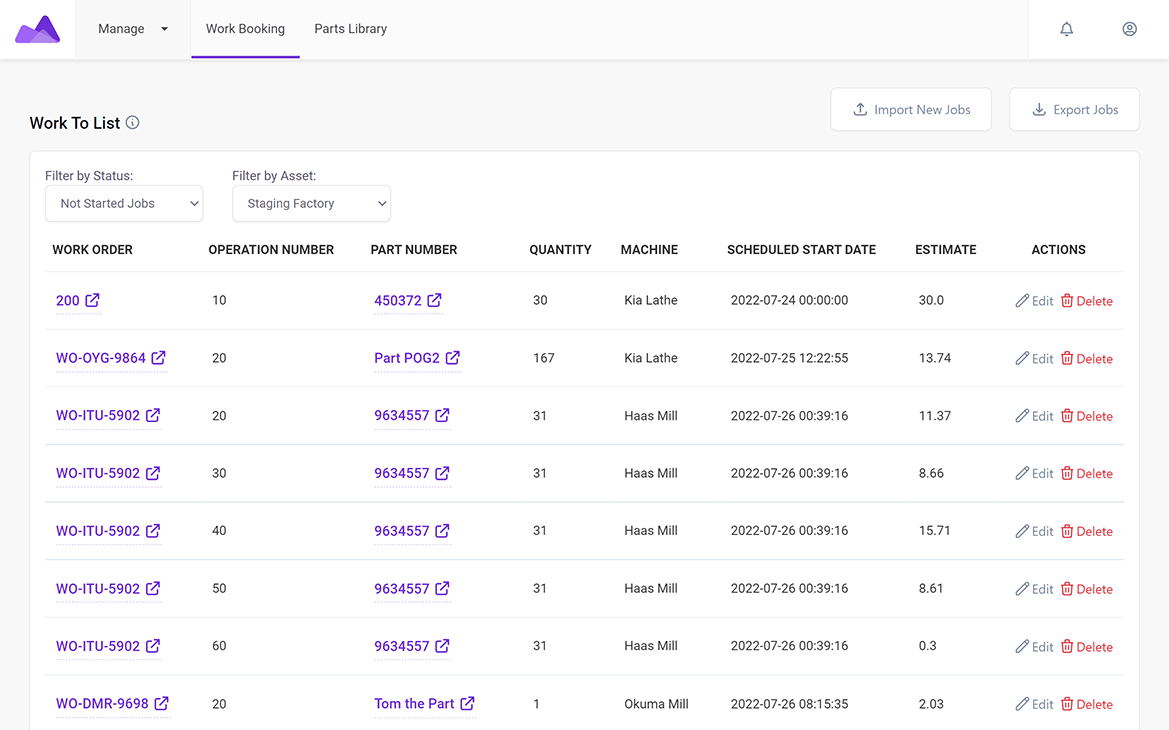Click the purple mountain logo icon
The height and width of the screenshot is (730, 1169).
(x=38, y=30)
